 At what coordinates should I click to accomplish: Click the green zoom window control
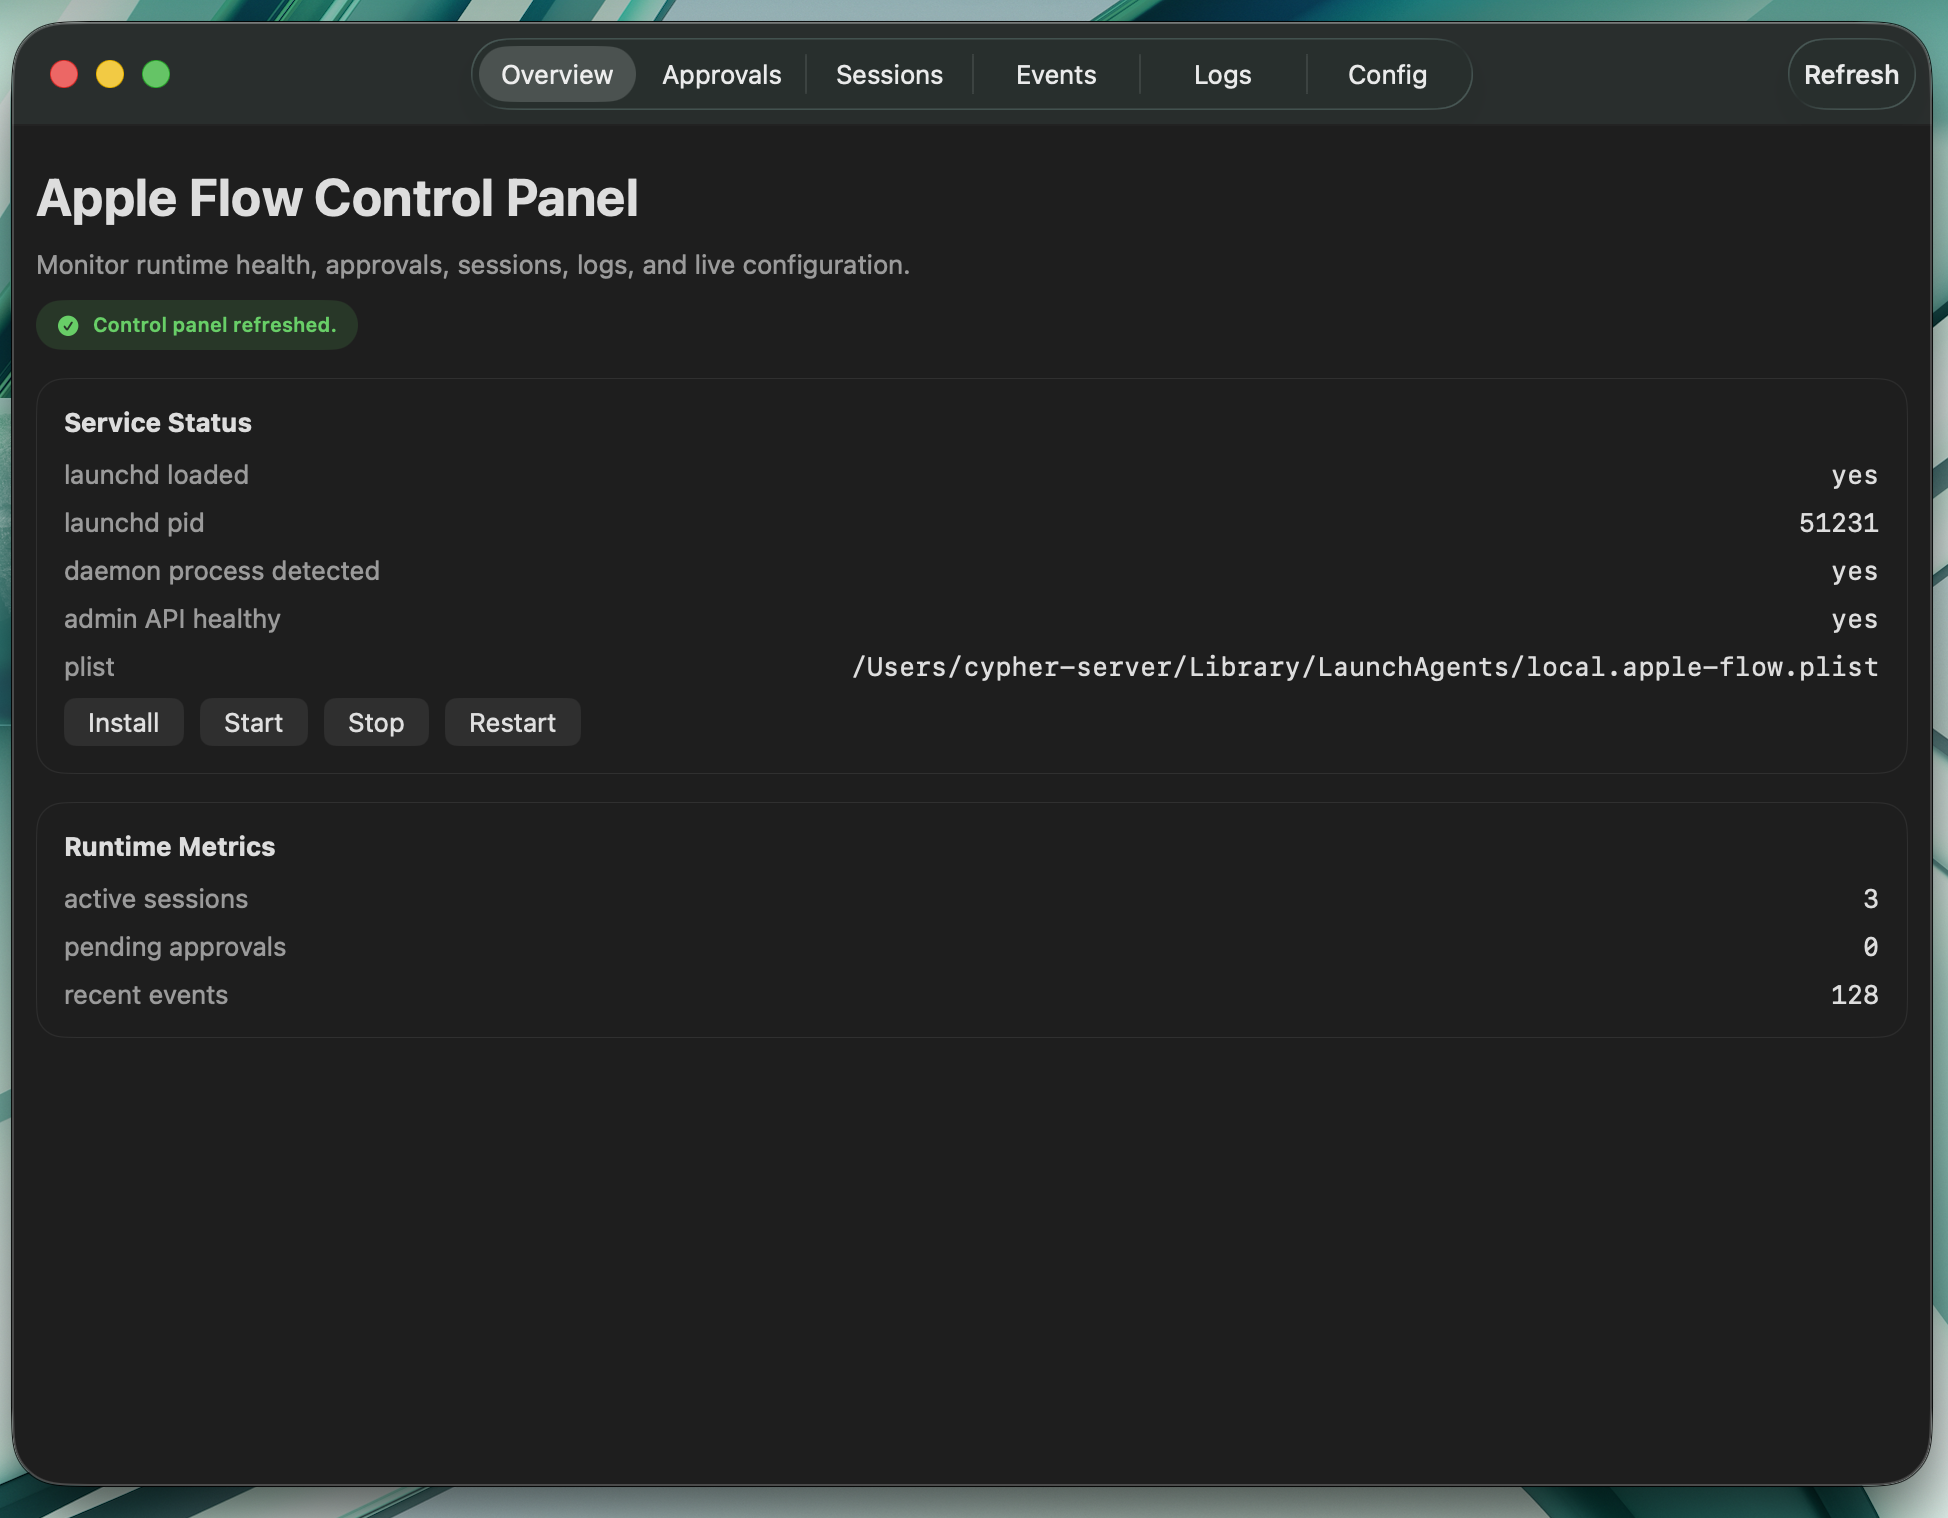pos(156,74)
